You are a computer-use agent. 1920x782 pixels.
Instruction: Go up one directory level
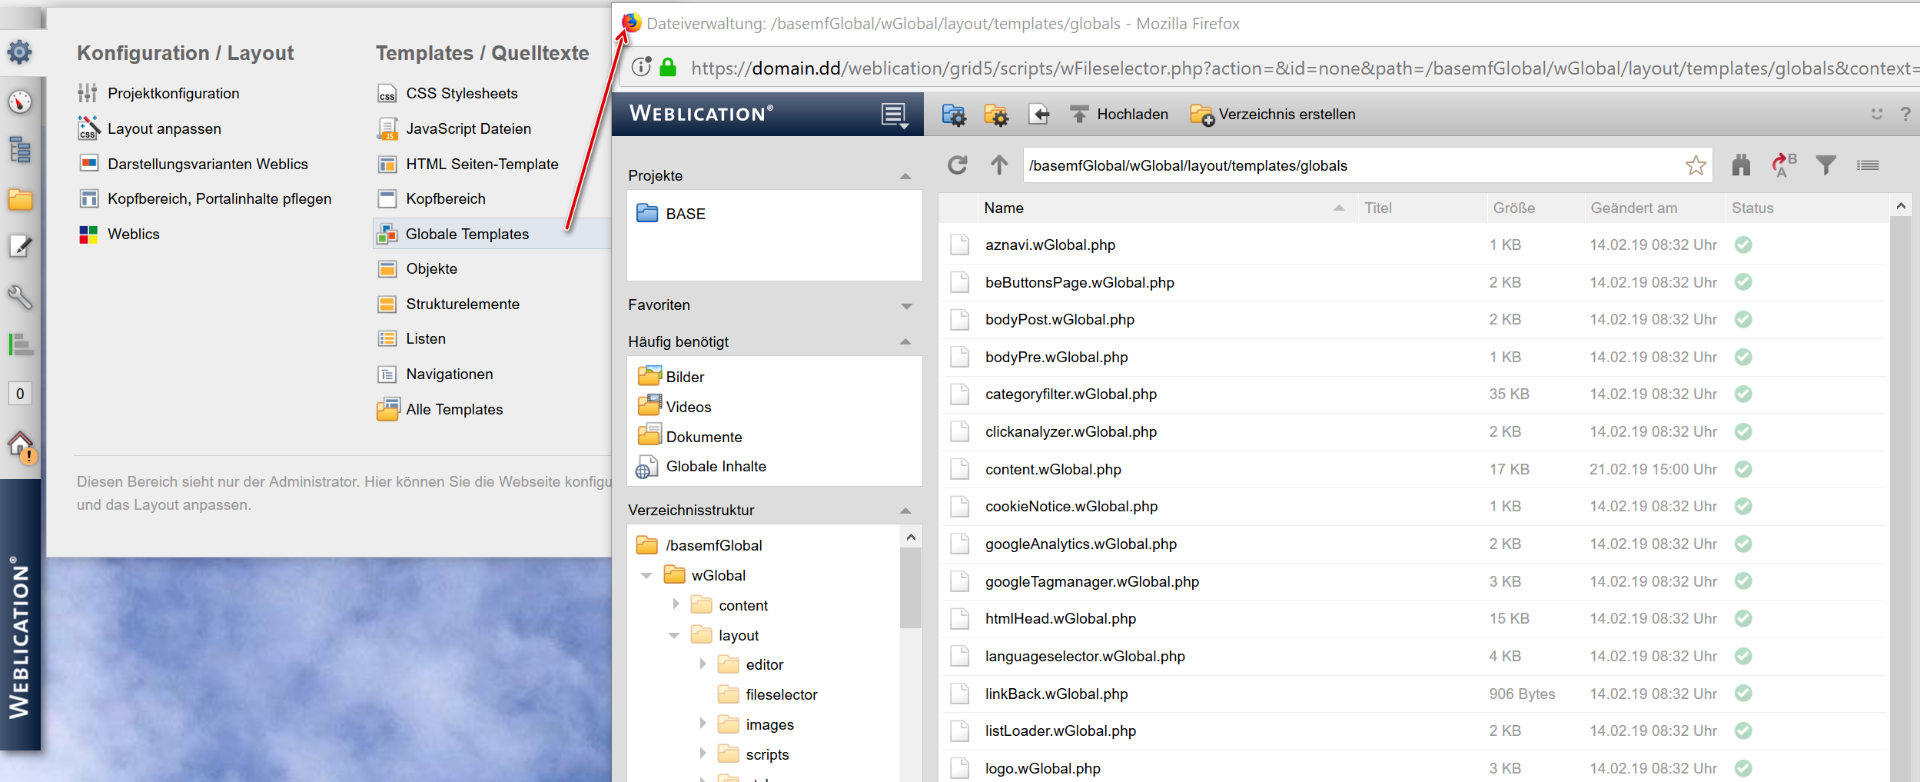coord(999,165)
